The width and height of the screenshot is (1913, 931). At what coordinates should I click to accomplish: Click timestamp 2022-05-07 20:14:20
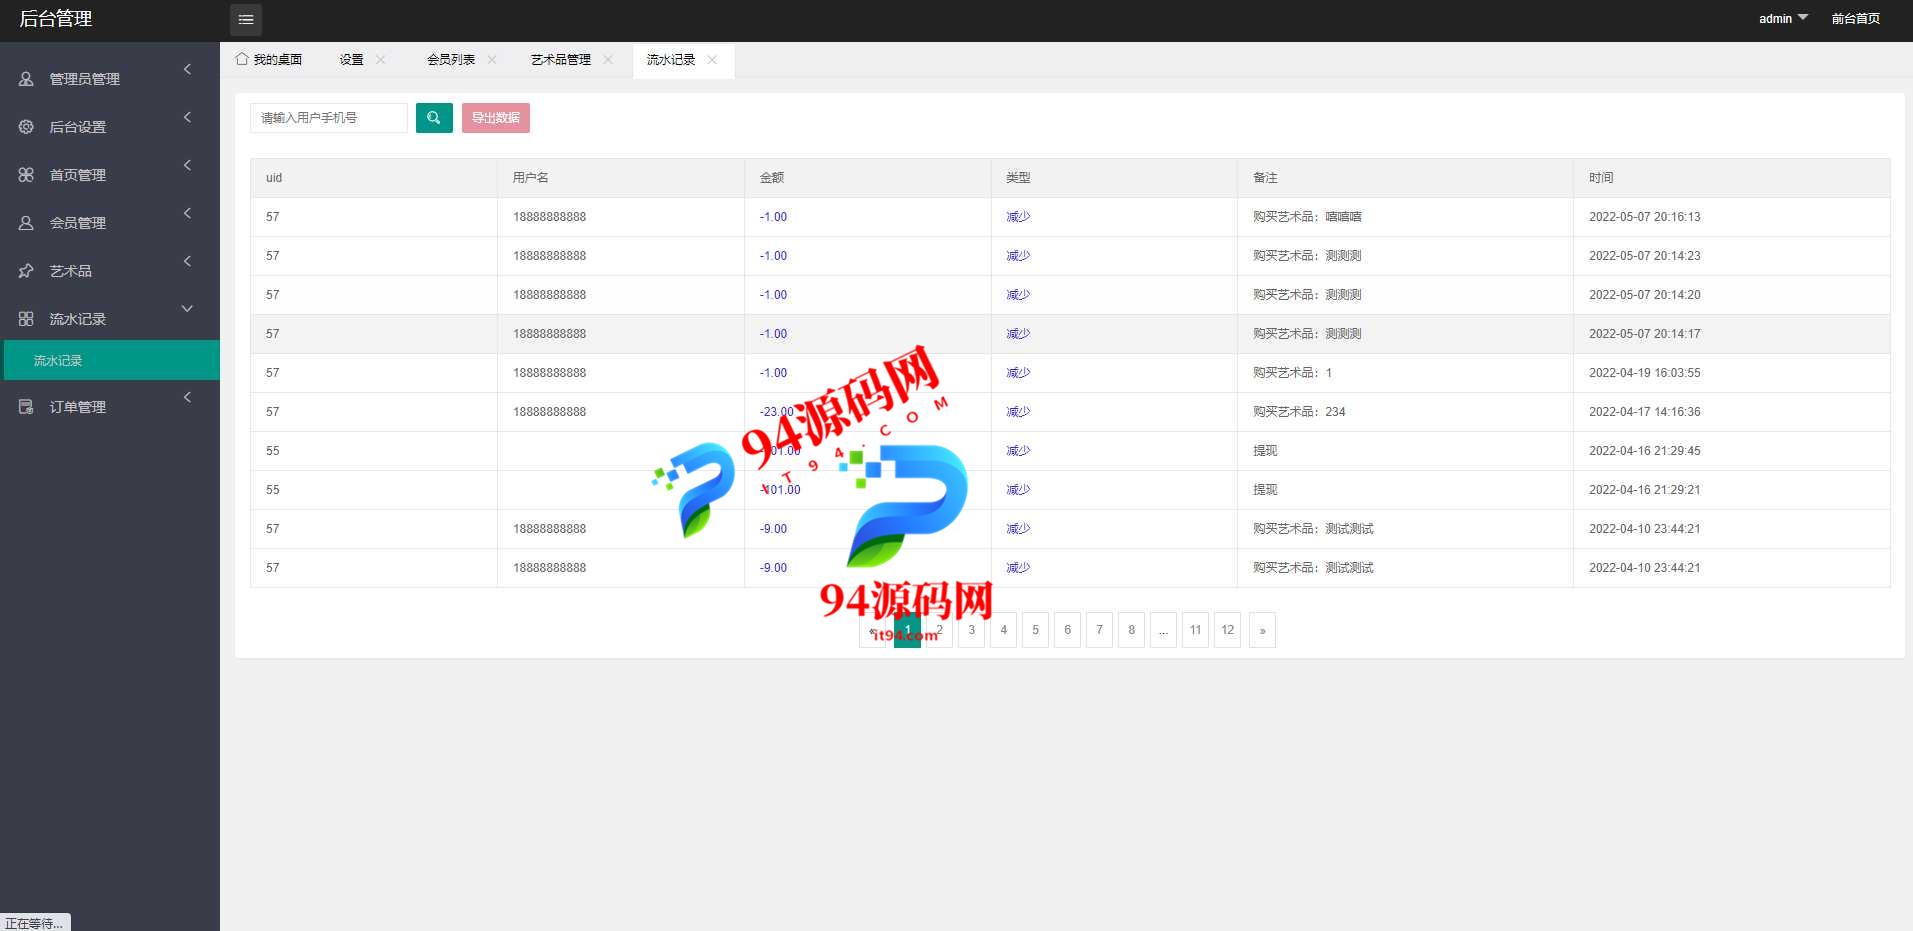(1644, 295)
